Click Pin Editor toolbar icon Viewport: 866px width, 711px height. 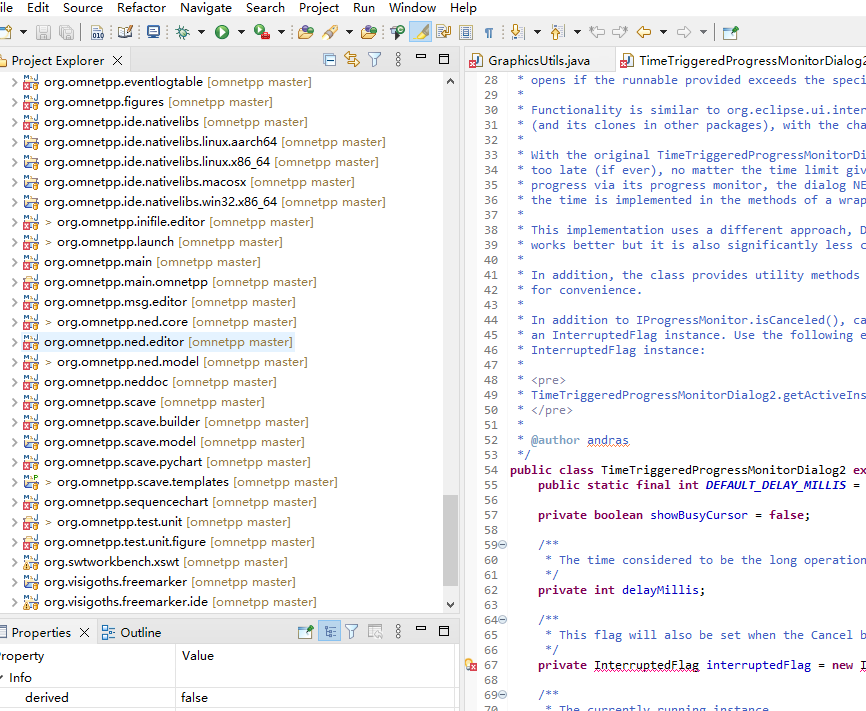[730, 33]
